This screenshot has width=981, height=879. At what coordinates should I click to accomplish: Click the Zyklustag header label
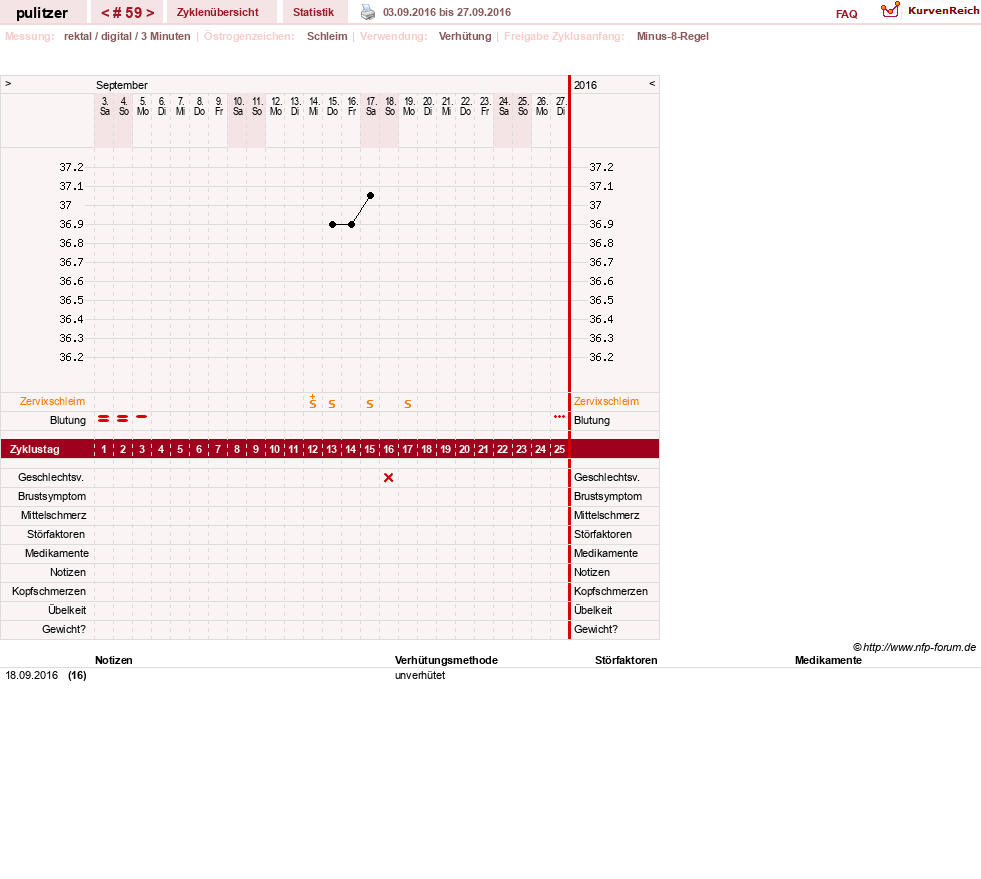coord(34,449)
